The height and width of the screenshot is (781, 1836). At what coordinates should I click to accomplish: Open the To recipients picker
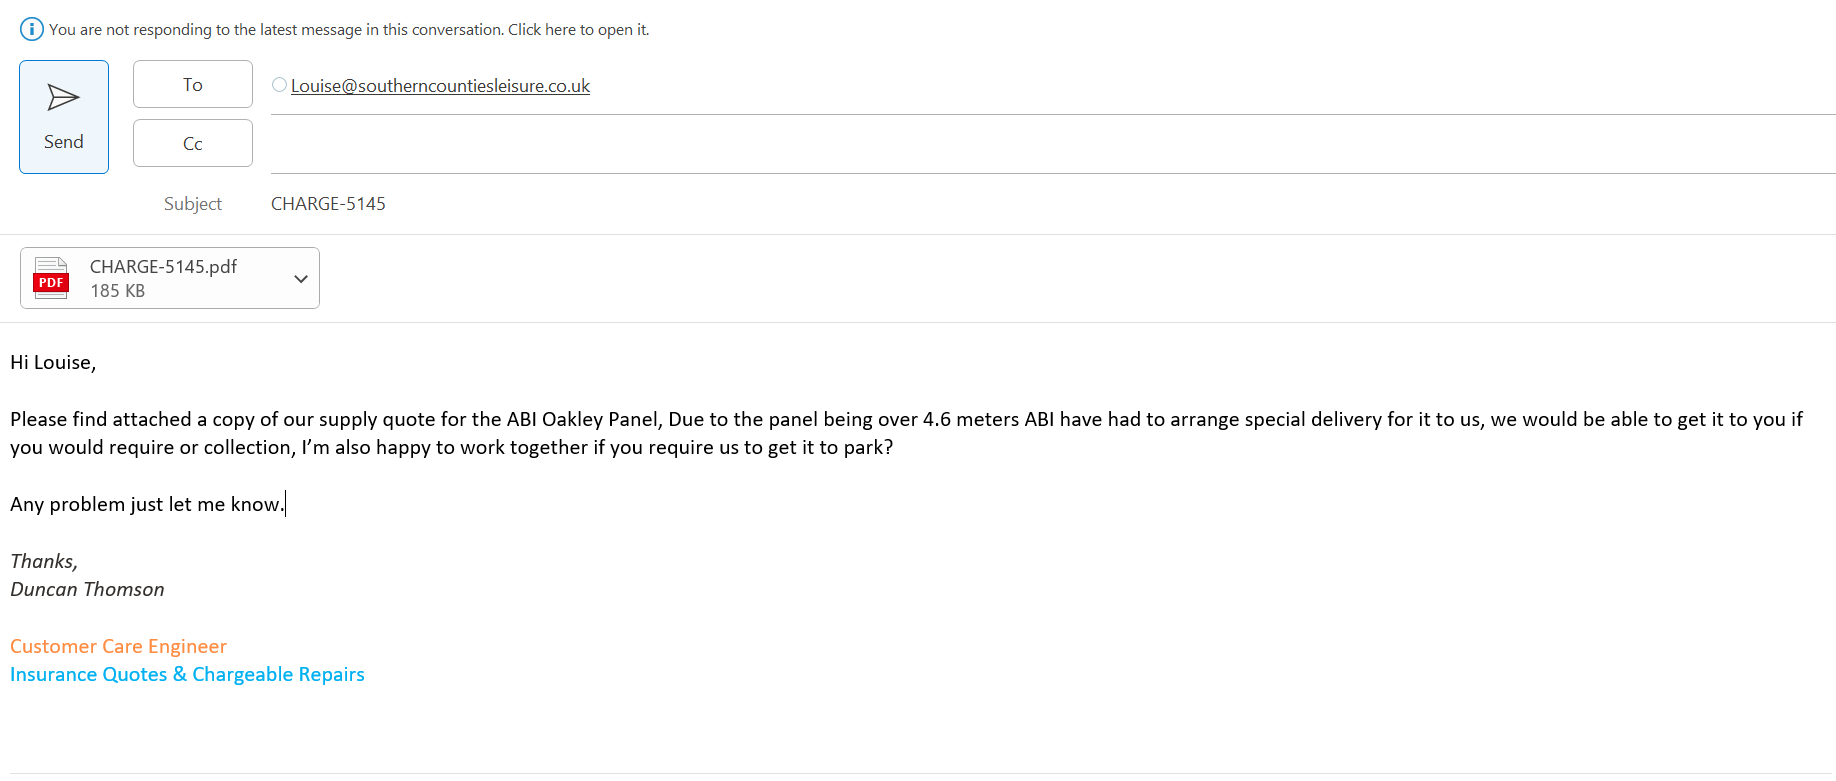click(x=192, y=85)
